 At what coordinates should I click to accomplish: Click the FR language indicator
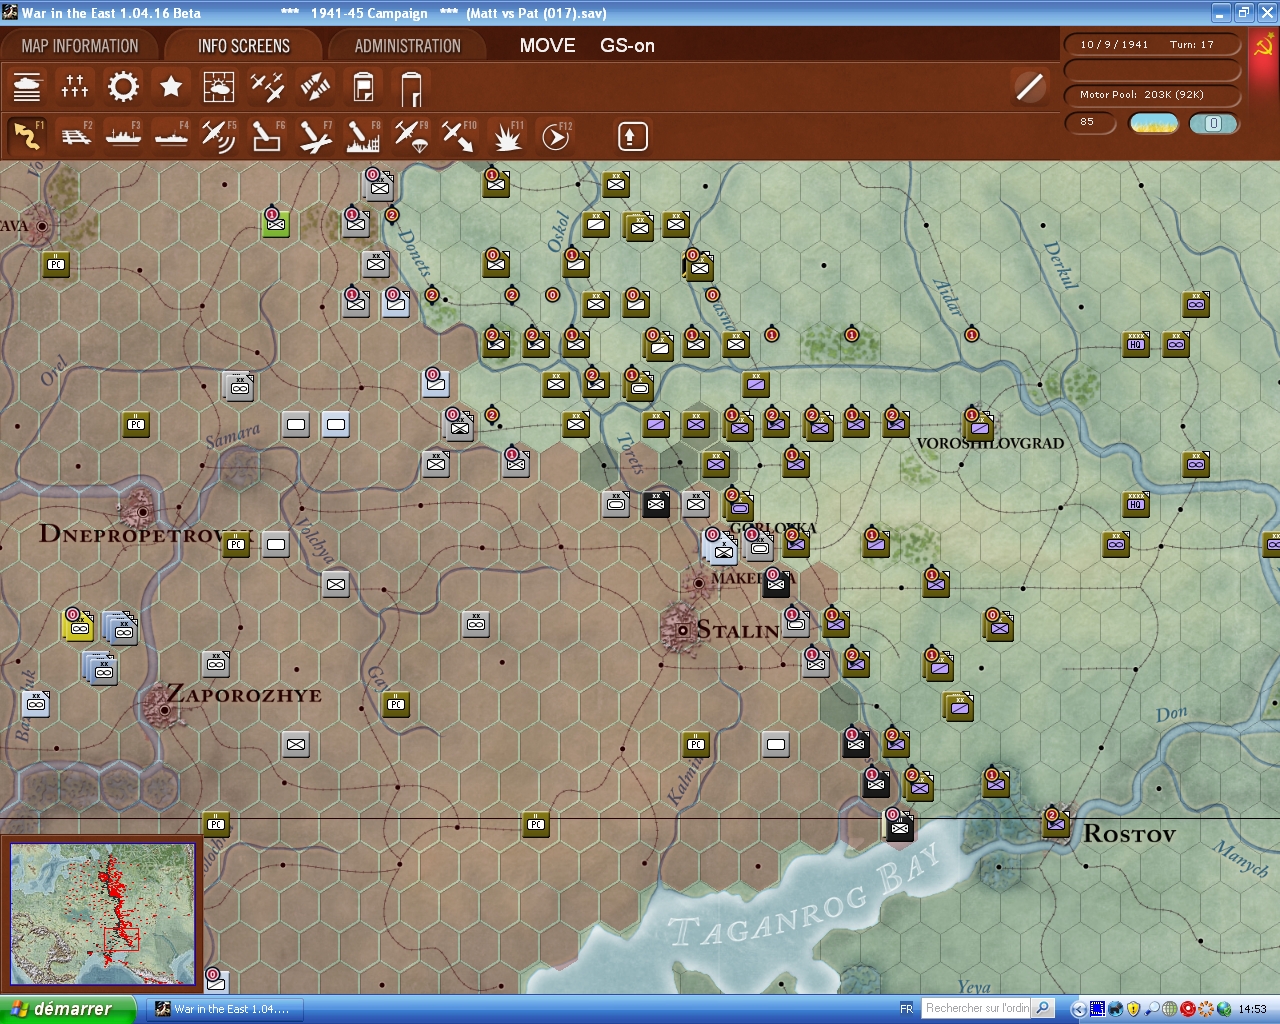pyautogui.click(x=906, y=1009)
